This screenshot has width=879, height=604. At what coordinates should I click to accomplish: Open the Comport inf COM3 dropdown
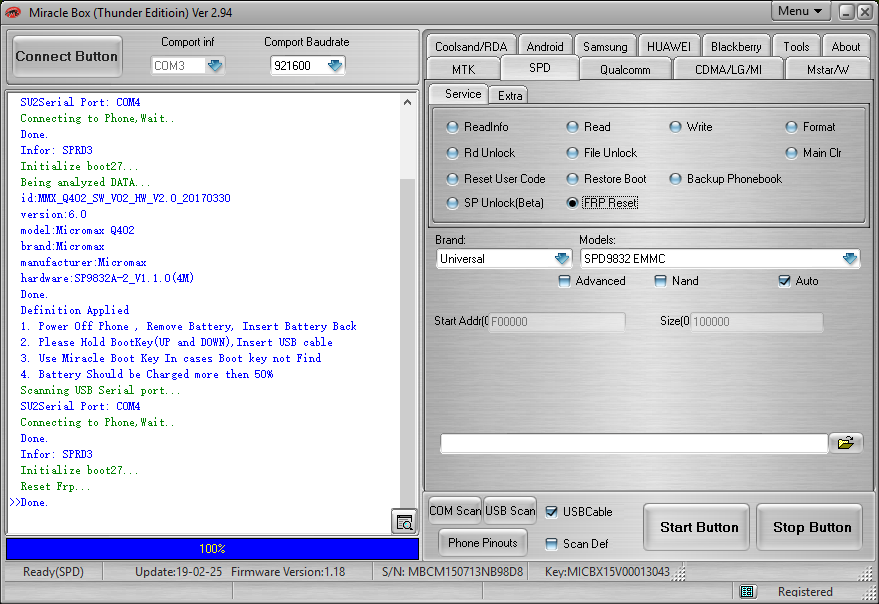(215, 66)
